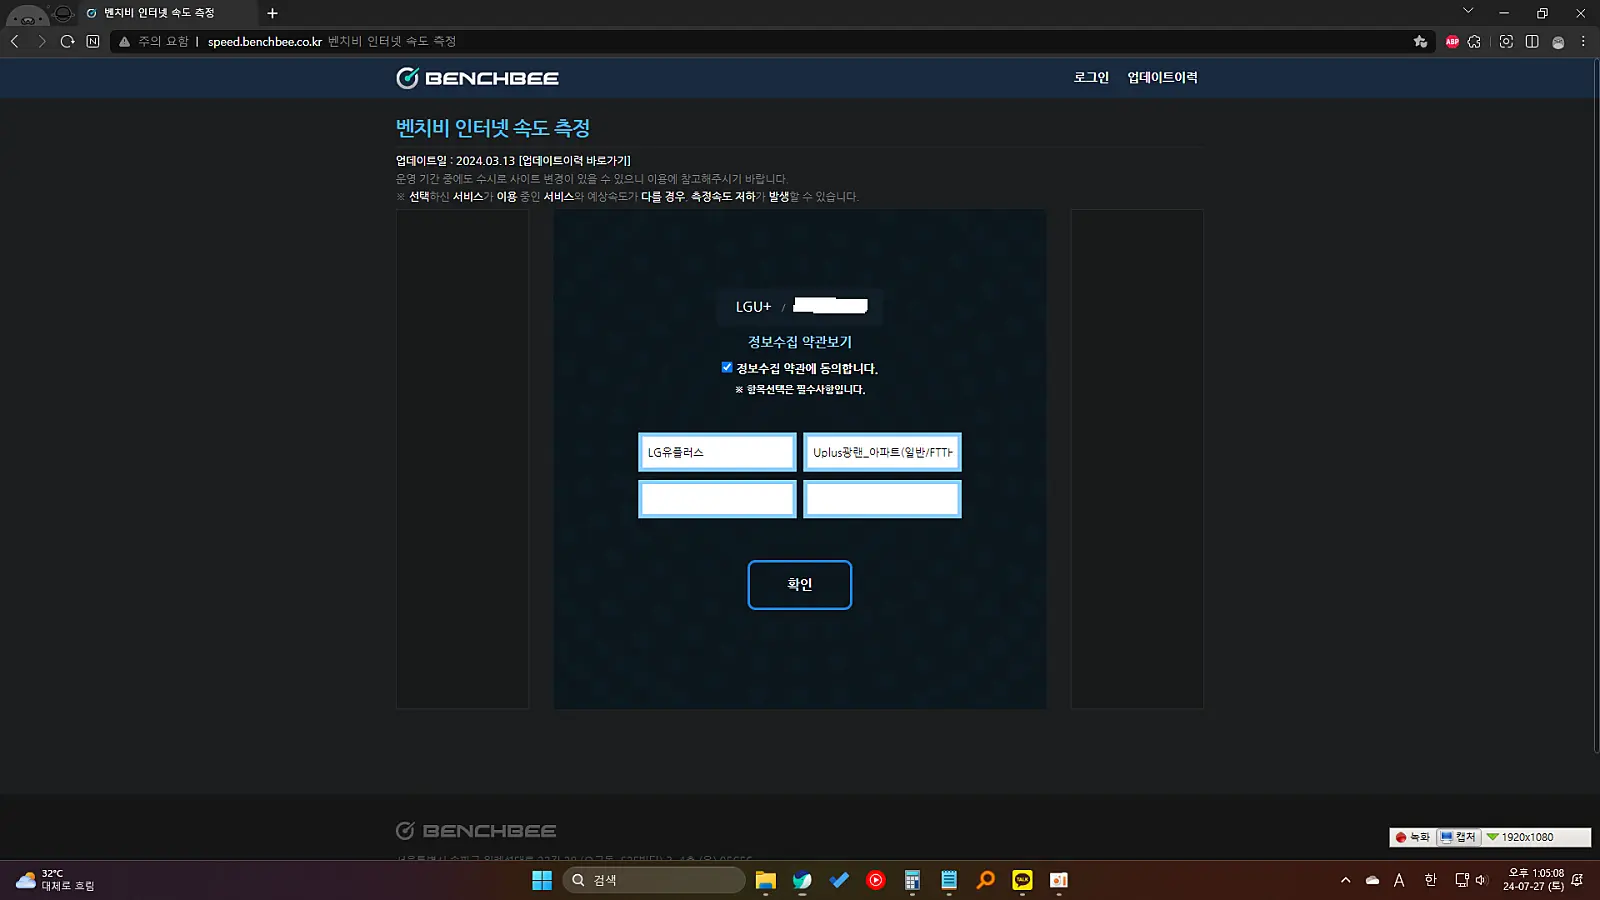Open the browser sidebar panel icon
Viewport: 1600px width, 900px height.
[1532, 41]
